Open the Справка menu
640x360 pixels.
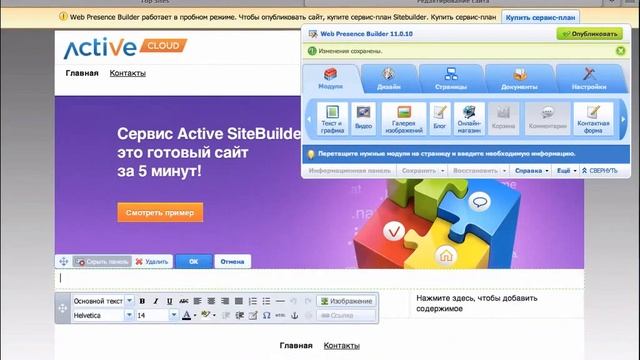click(x=531, y=171)
